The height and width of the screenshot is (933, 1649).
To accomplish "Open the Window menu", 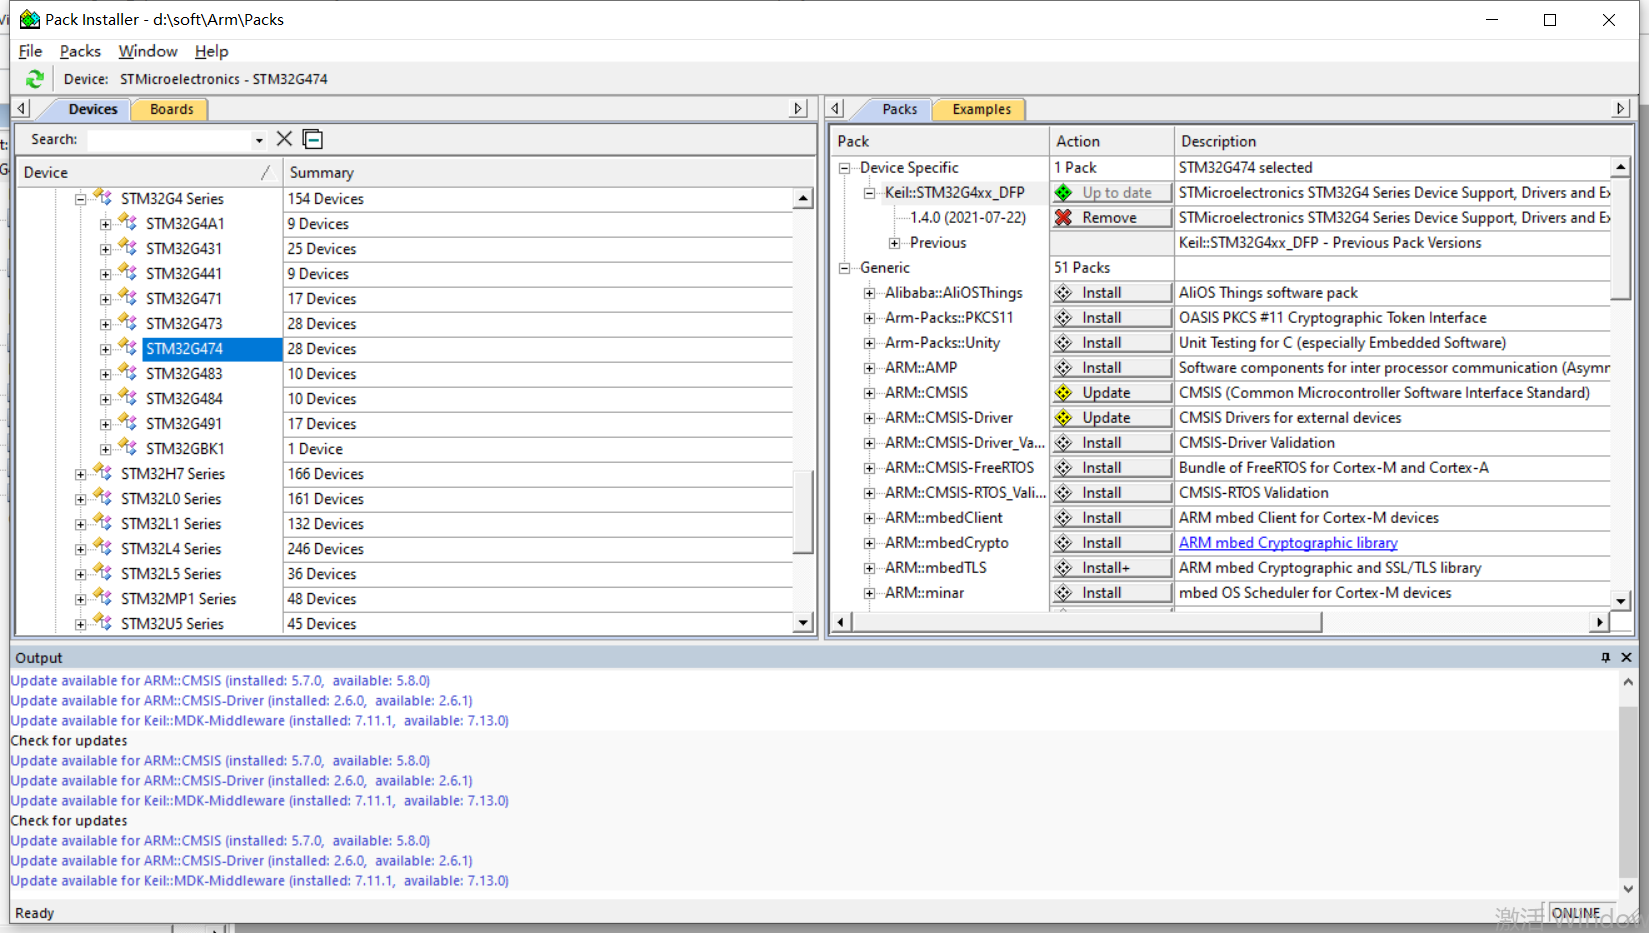I will coord(148,51).
